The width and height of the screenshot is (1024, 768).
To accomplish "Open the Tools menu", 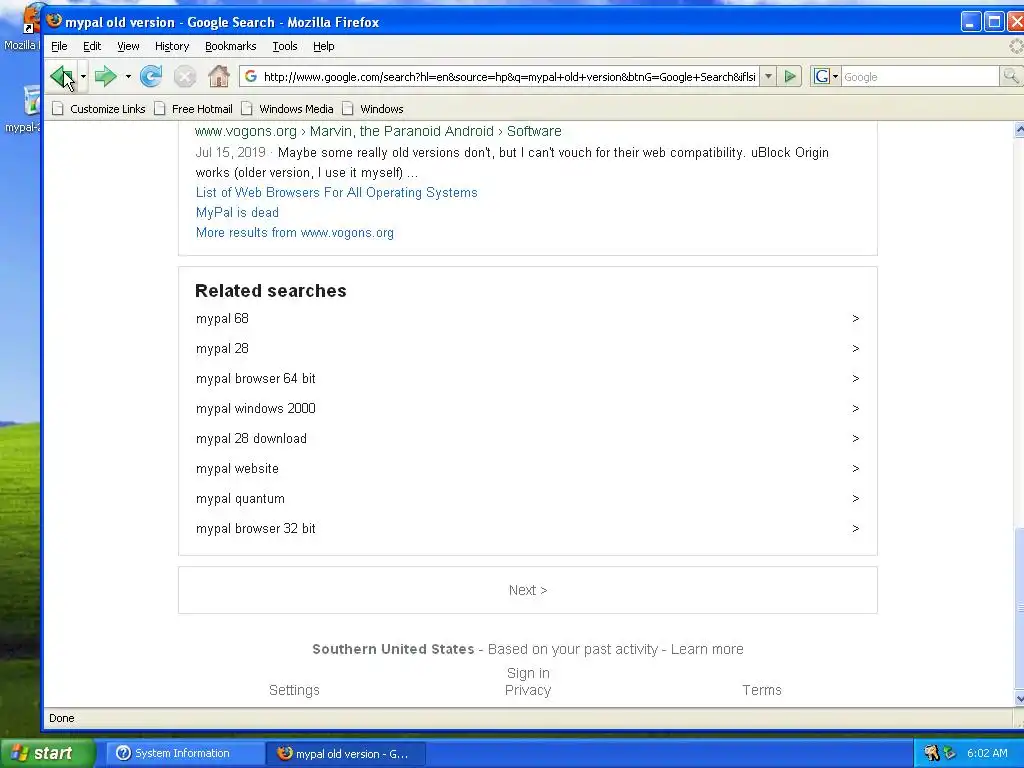I will point(285,46).
